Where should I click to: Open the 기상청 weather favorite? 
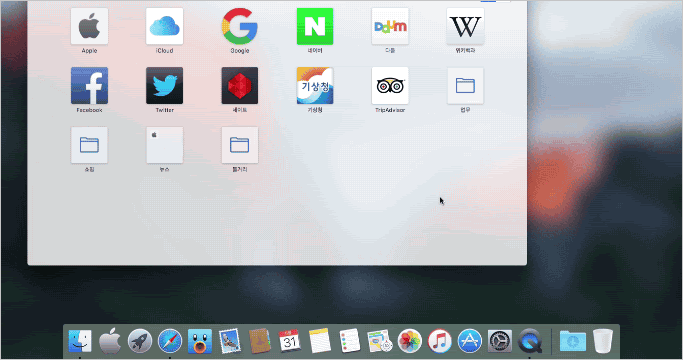click(315, 85)
